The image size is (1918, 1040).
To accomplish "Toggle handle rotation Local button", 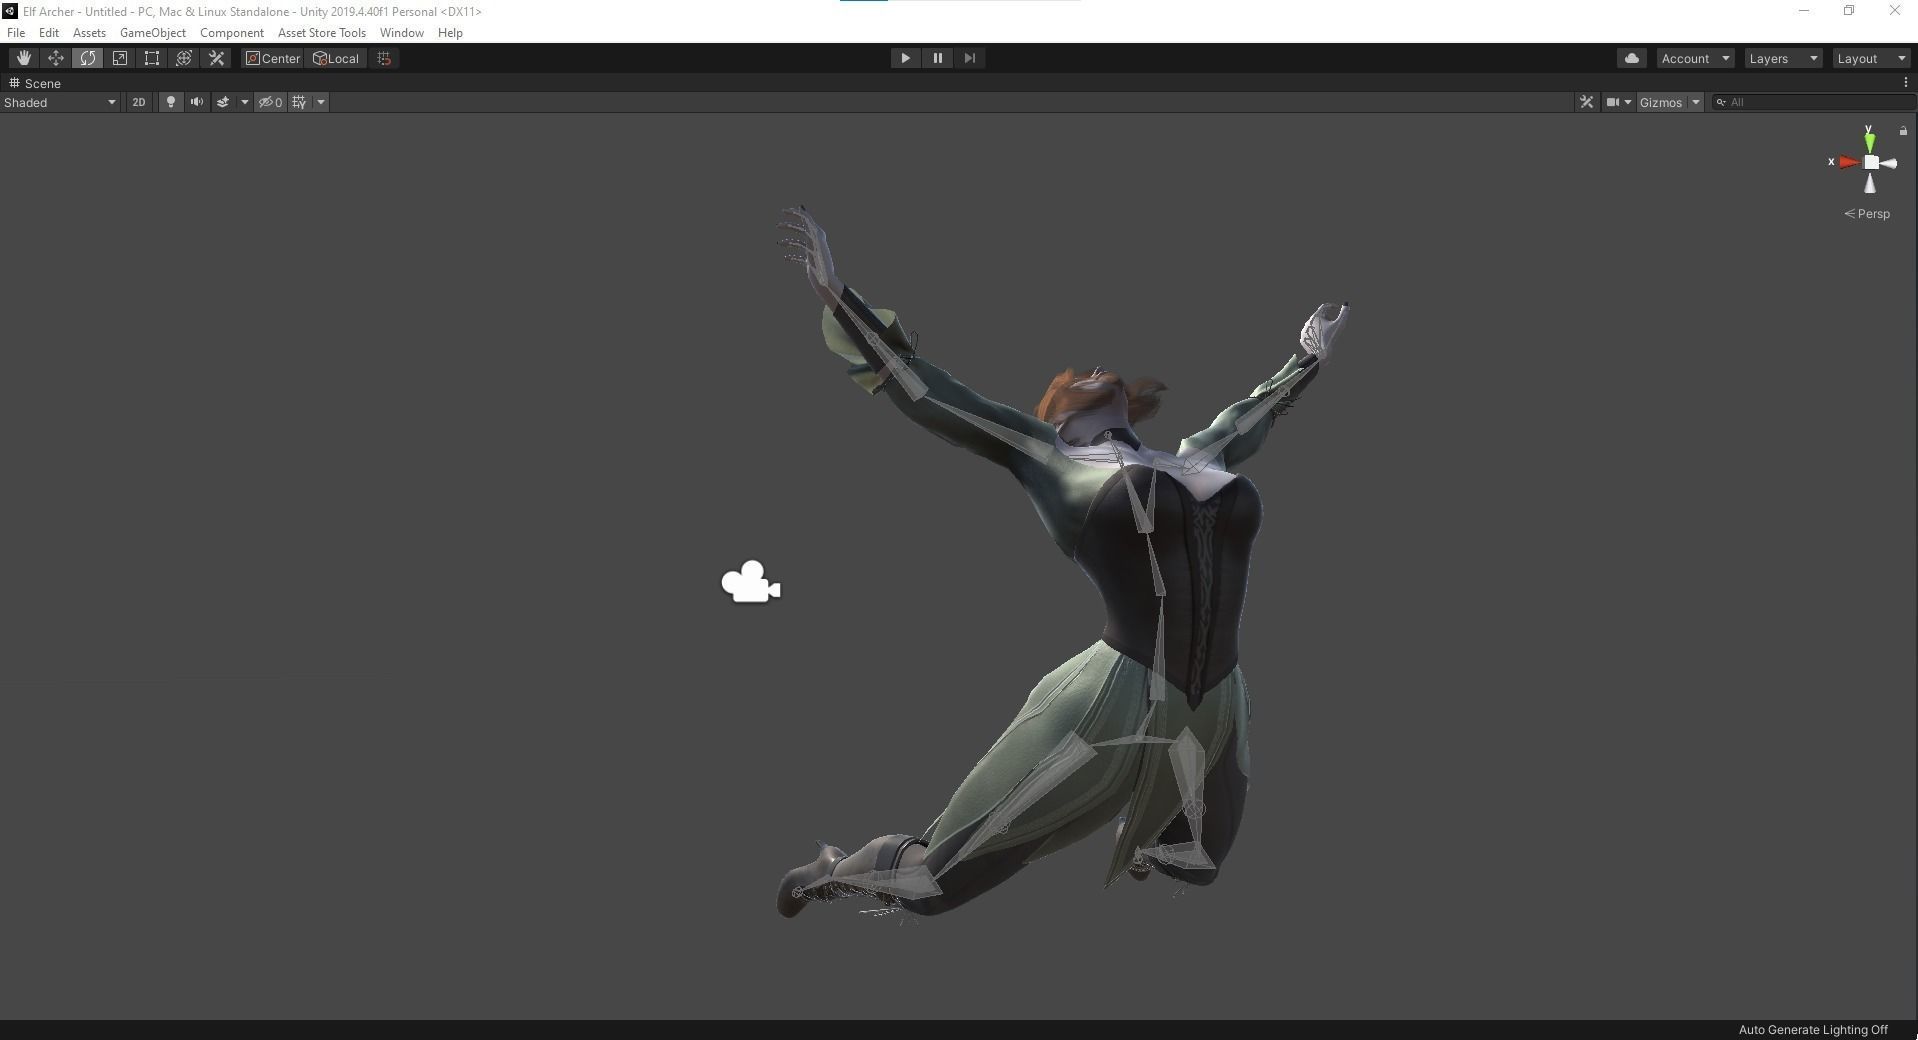I will pos(336,58).
